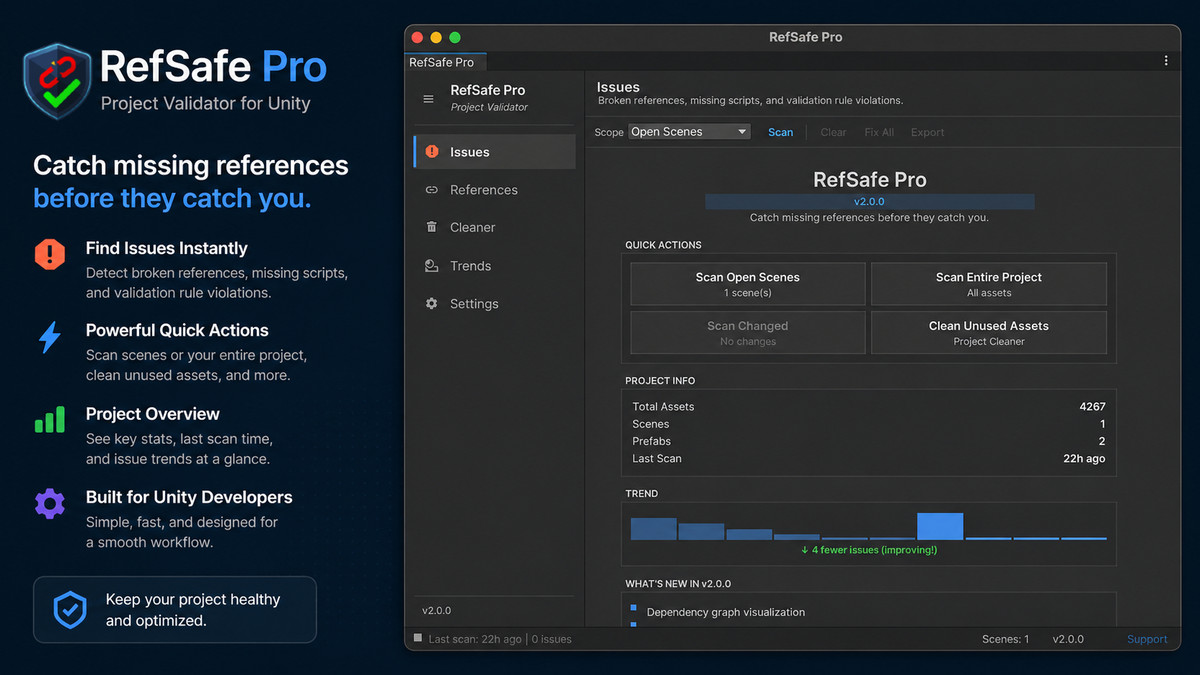Click '0 issues' in the status bar
This screenshot has width=1200, height=675.
(552, 639)
